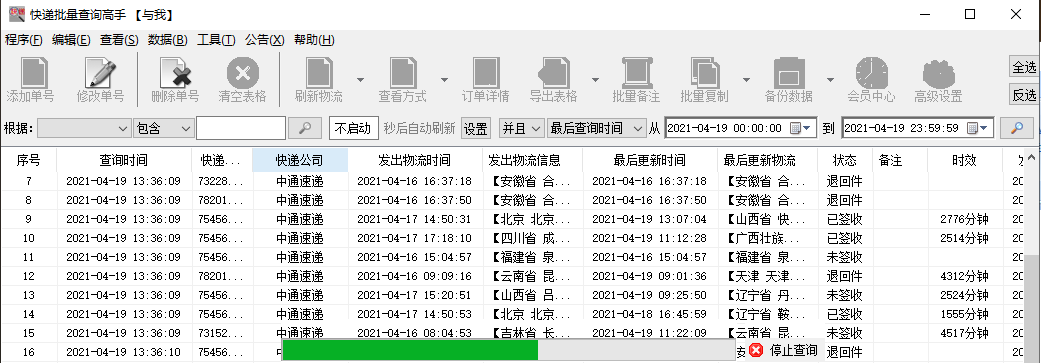Click the 导出表格 export table icon

554,72
